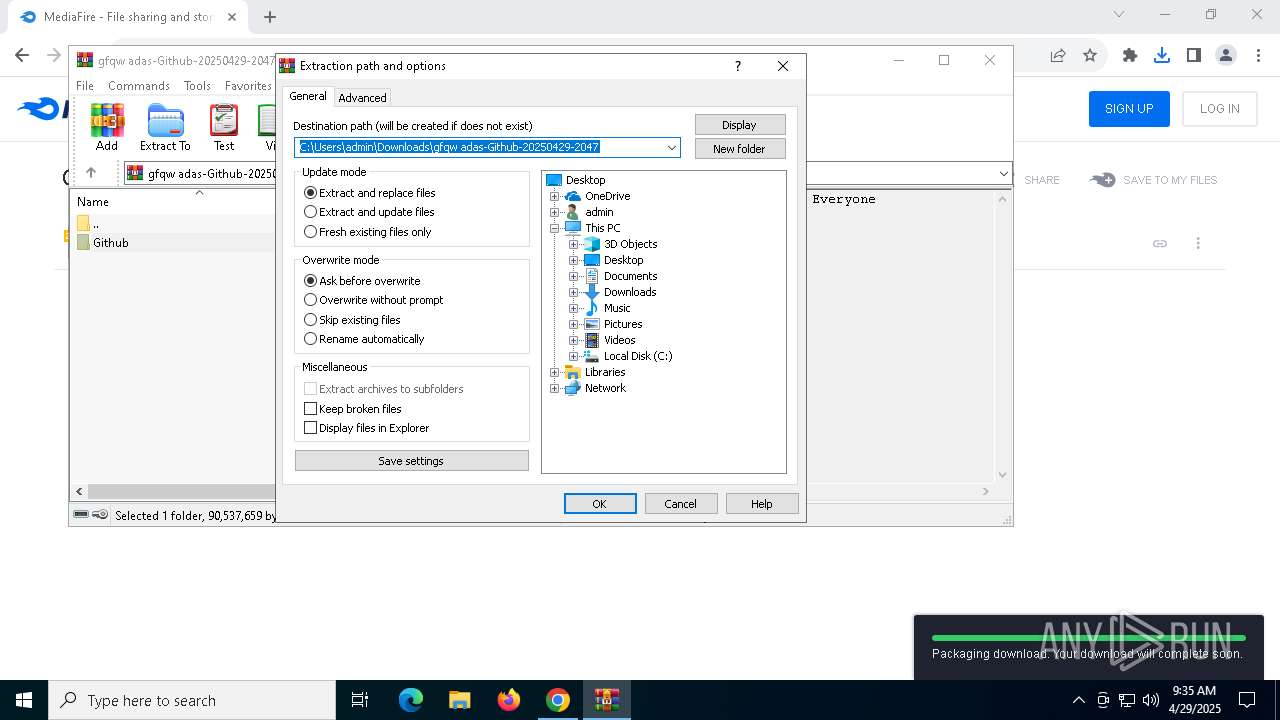Screen dimensions: 1280x720
Task: Click MediaFire copy link icon
Action: [x=1160, y=243]
